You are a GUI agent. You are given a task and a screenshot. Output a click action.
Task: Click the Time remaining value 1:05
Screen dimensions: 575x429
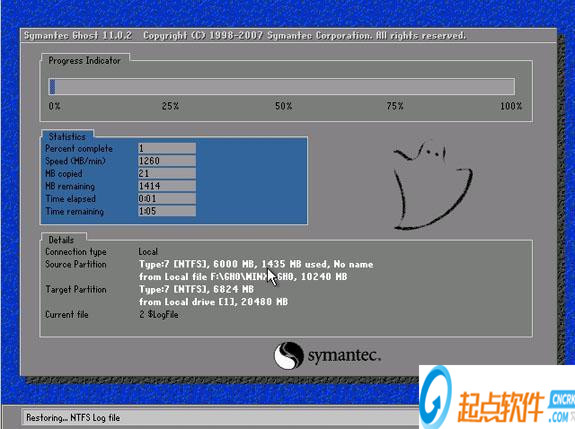pos(167,211)
